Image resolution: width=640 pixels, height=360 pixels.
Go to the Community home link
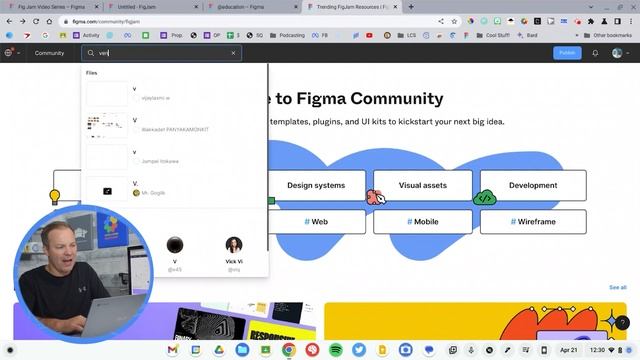click(x=49, y=53)
